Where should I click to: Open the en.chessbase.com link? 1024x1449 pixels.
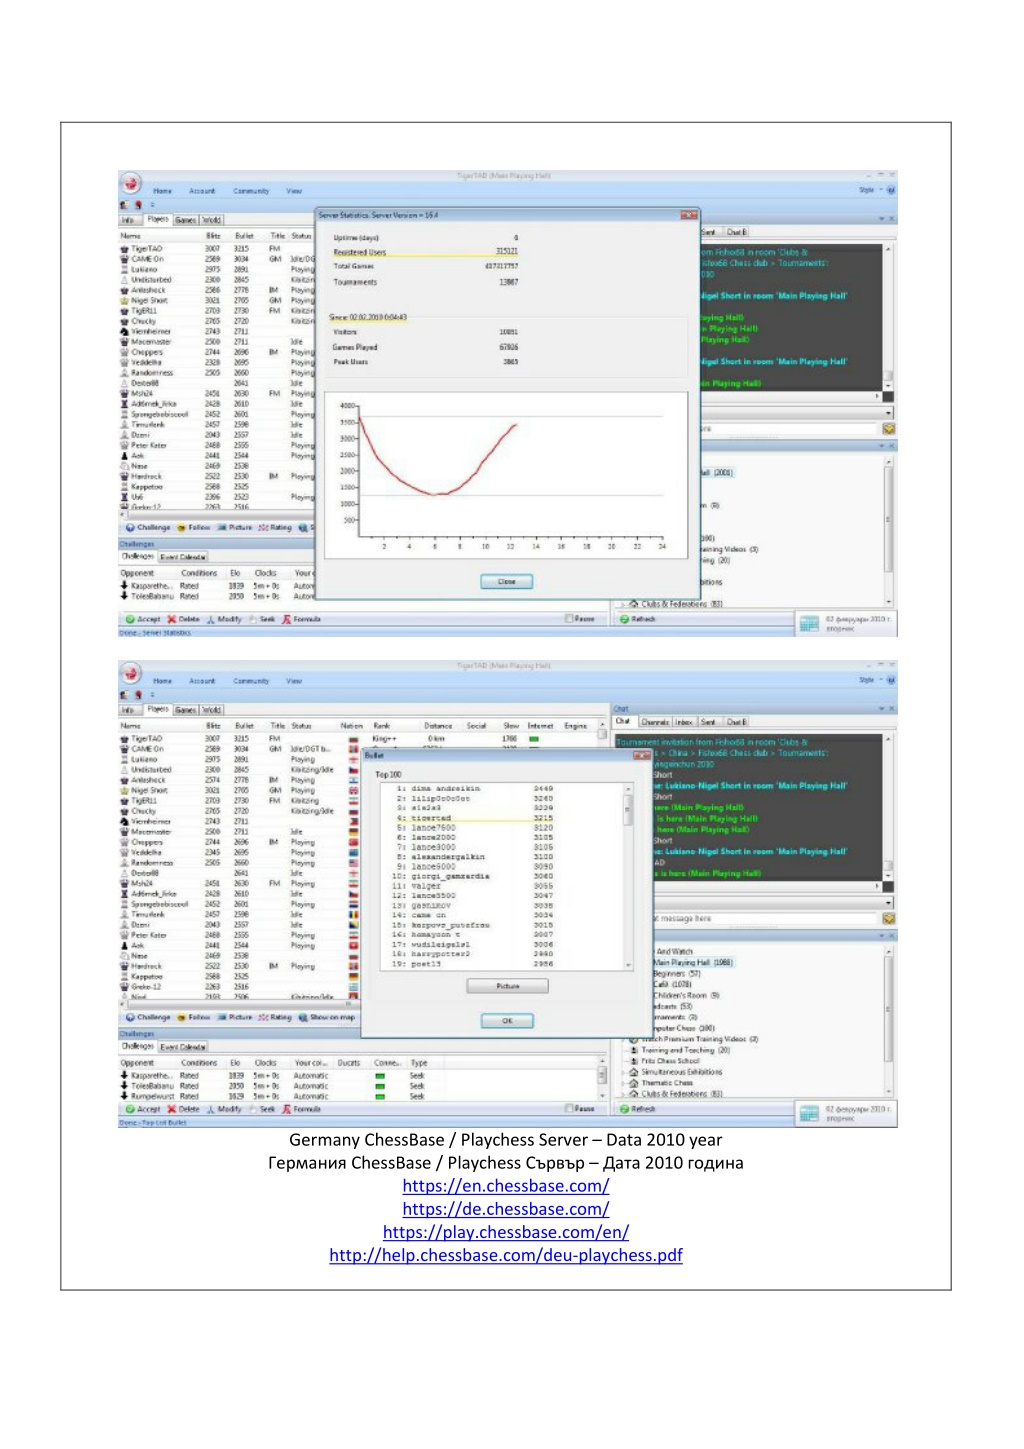[x=506, y=1186]
